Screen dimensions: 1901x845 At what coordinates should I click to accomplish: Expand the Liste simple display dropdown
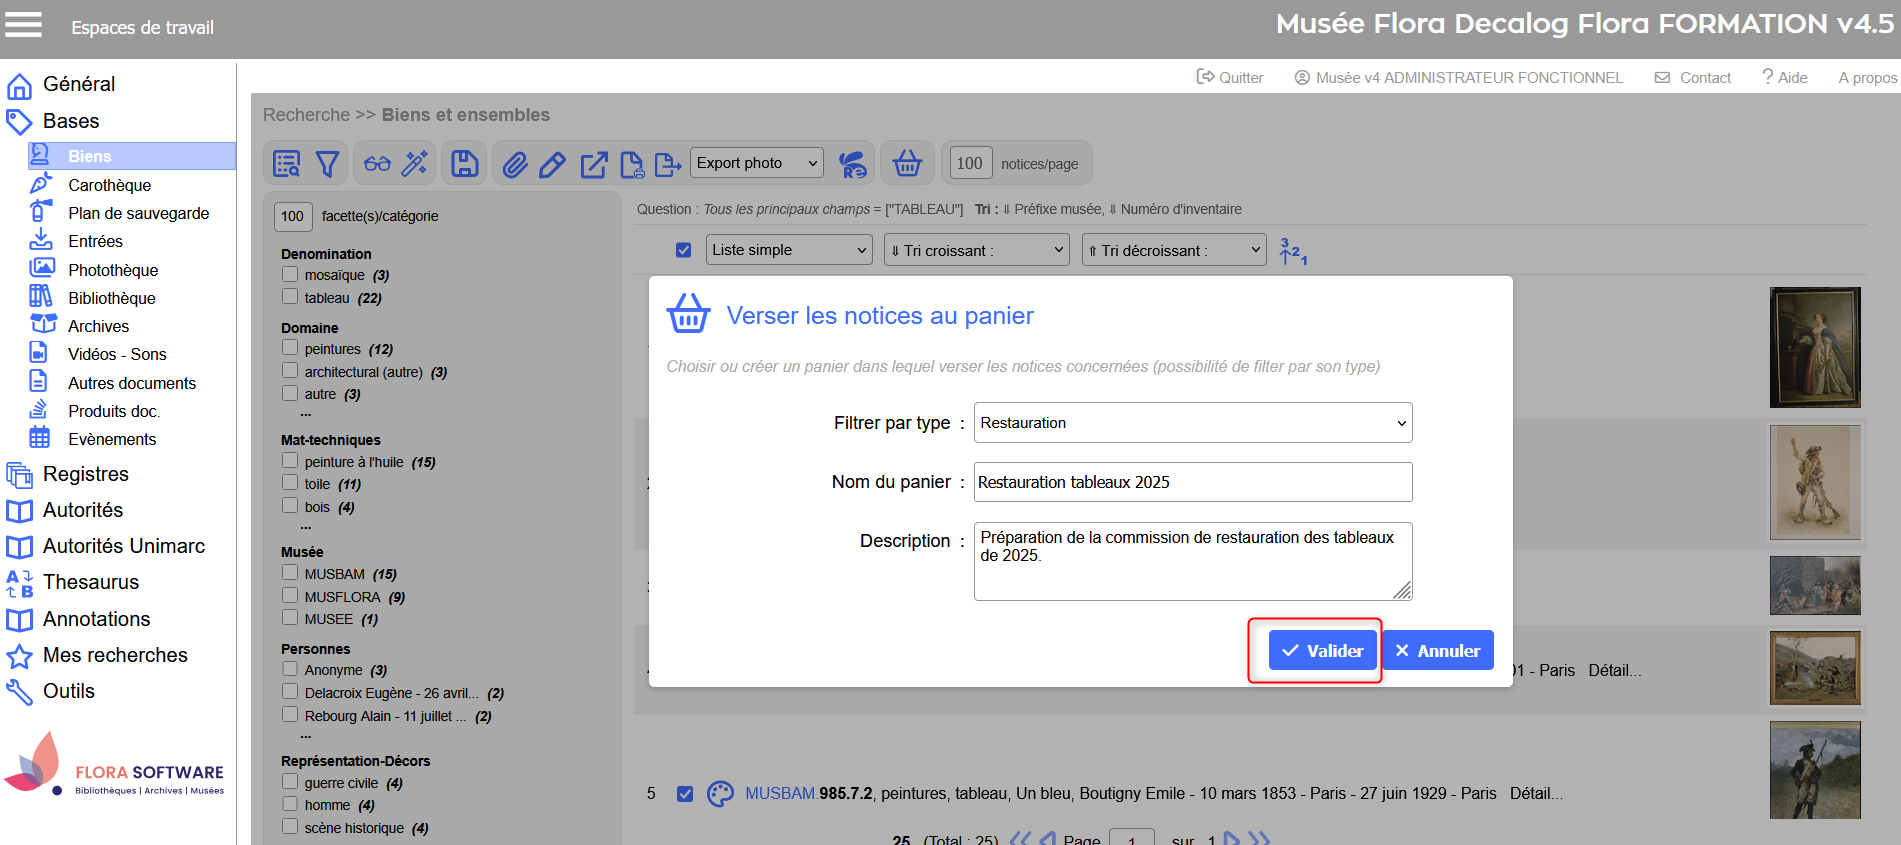[789, 250]
